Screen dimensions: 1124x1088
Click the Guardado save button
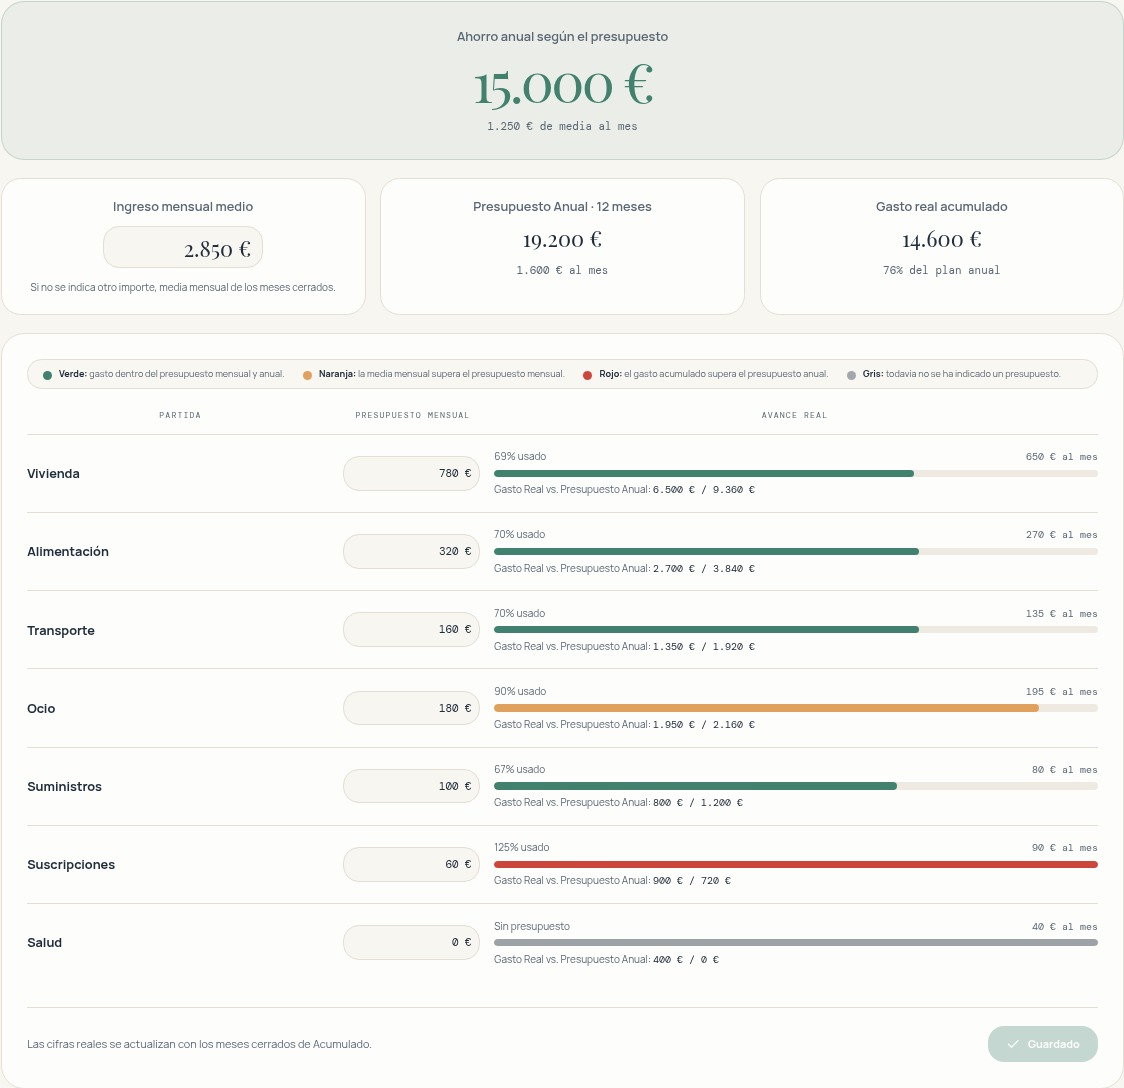point(1042,1044)
